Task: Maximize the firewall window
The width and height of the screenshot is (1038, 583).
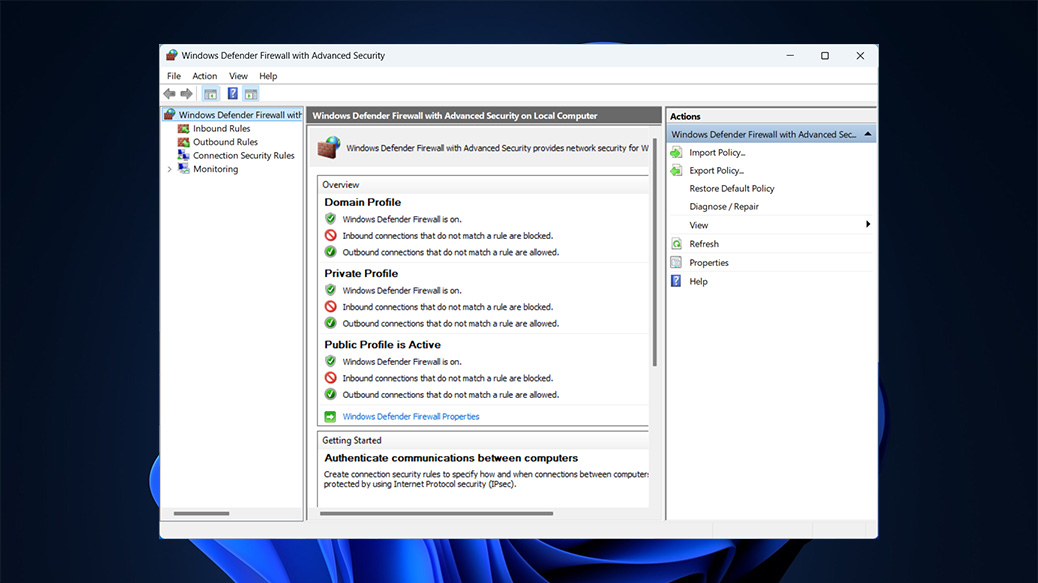Action: pyautogui.click(x=825, y=56)
